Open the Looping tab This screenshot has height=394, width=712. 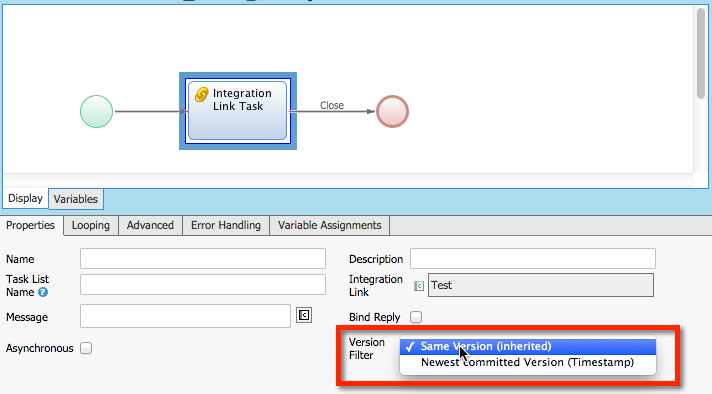coord(91,225)
